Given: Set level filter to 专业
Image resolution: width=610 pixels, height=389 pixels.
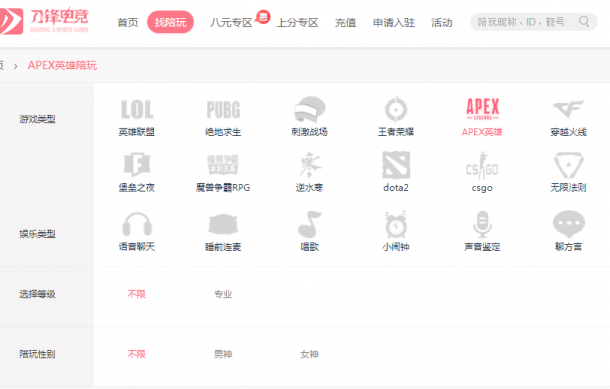Looking at the screenshot, I should (x=223, y=294).
